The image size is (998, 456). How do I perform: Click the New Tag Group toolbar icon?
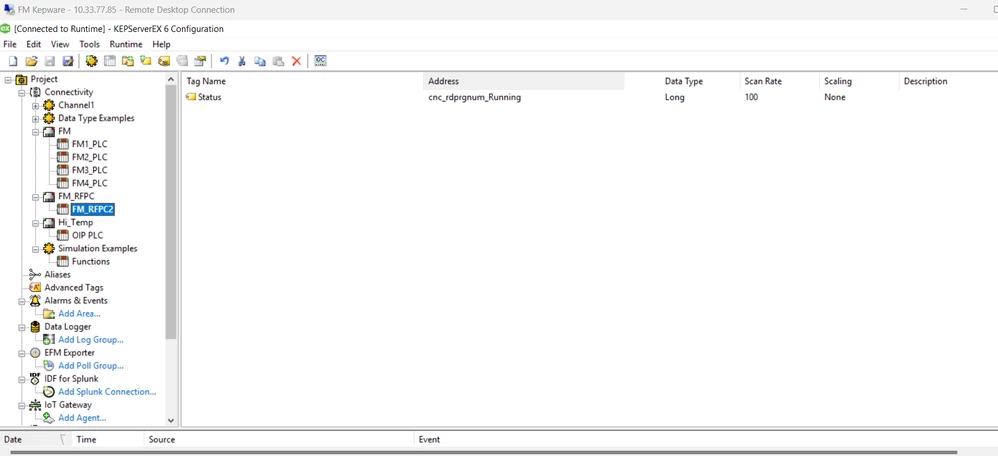point(128,61)
